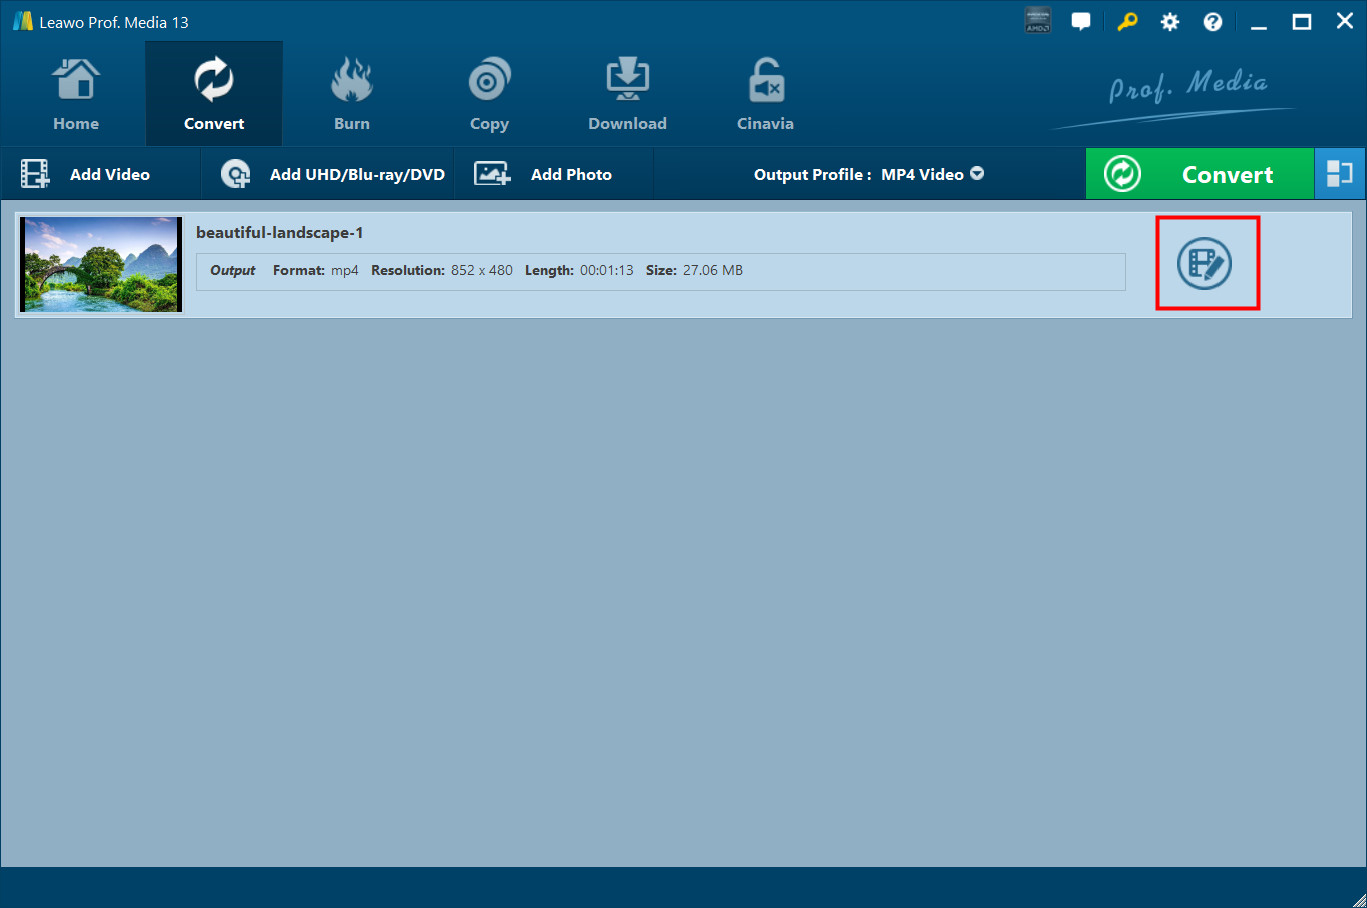The width and height of the screenshot is (1367, 908).
Task: Open the Cinavia removal tab
Action: pos(765,95)
